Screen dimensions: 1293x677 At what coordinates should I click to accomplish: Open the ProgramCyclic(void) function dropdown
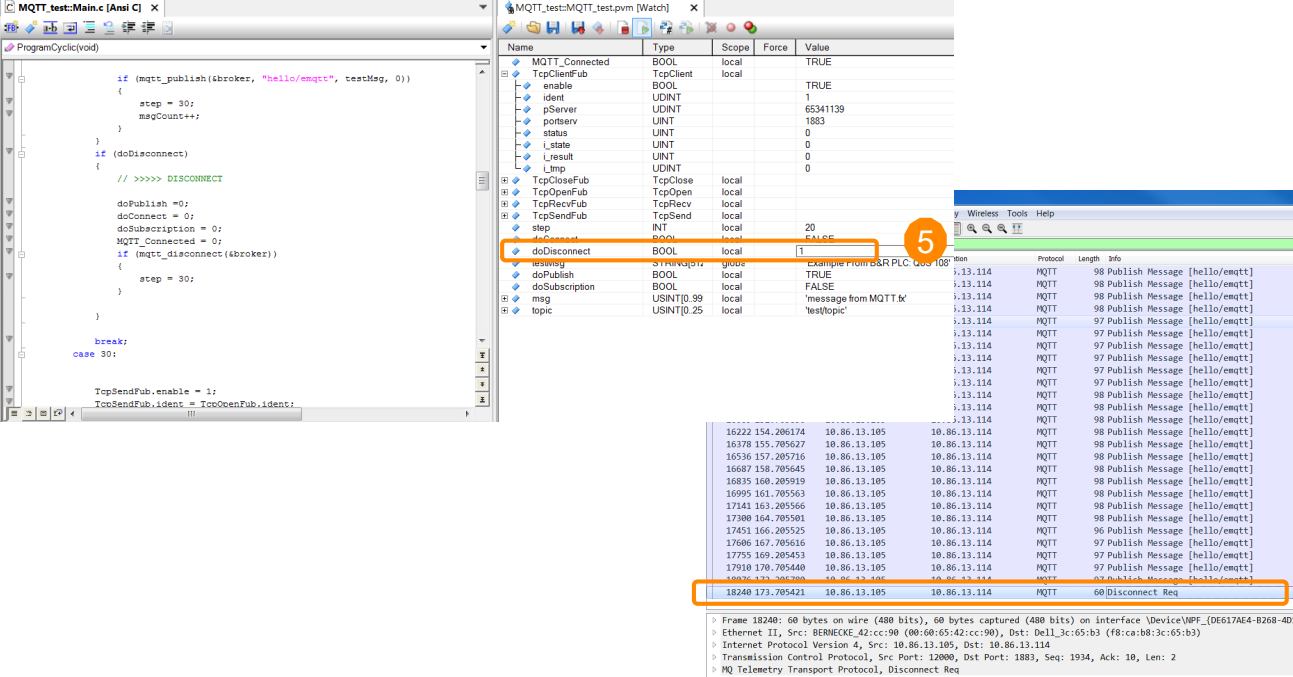(x=484, y=47)
